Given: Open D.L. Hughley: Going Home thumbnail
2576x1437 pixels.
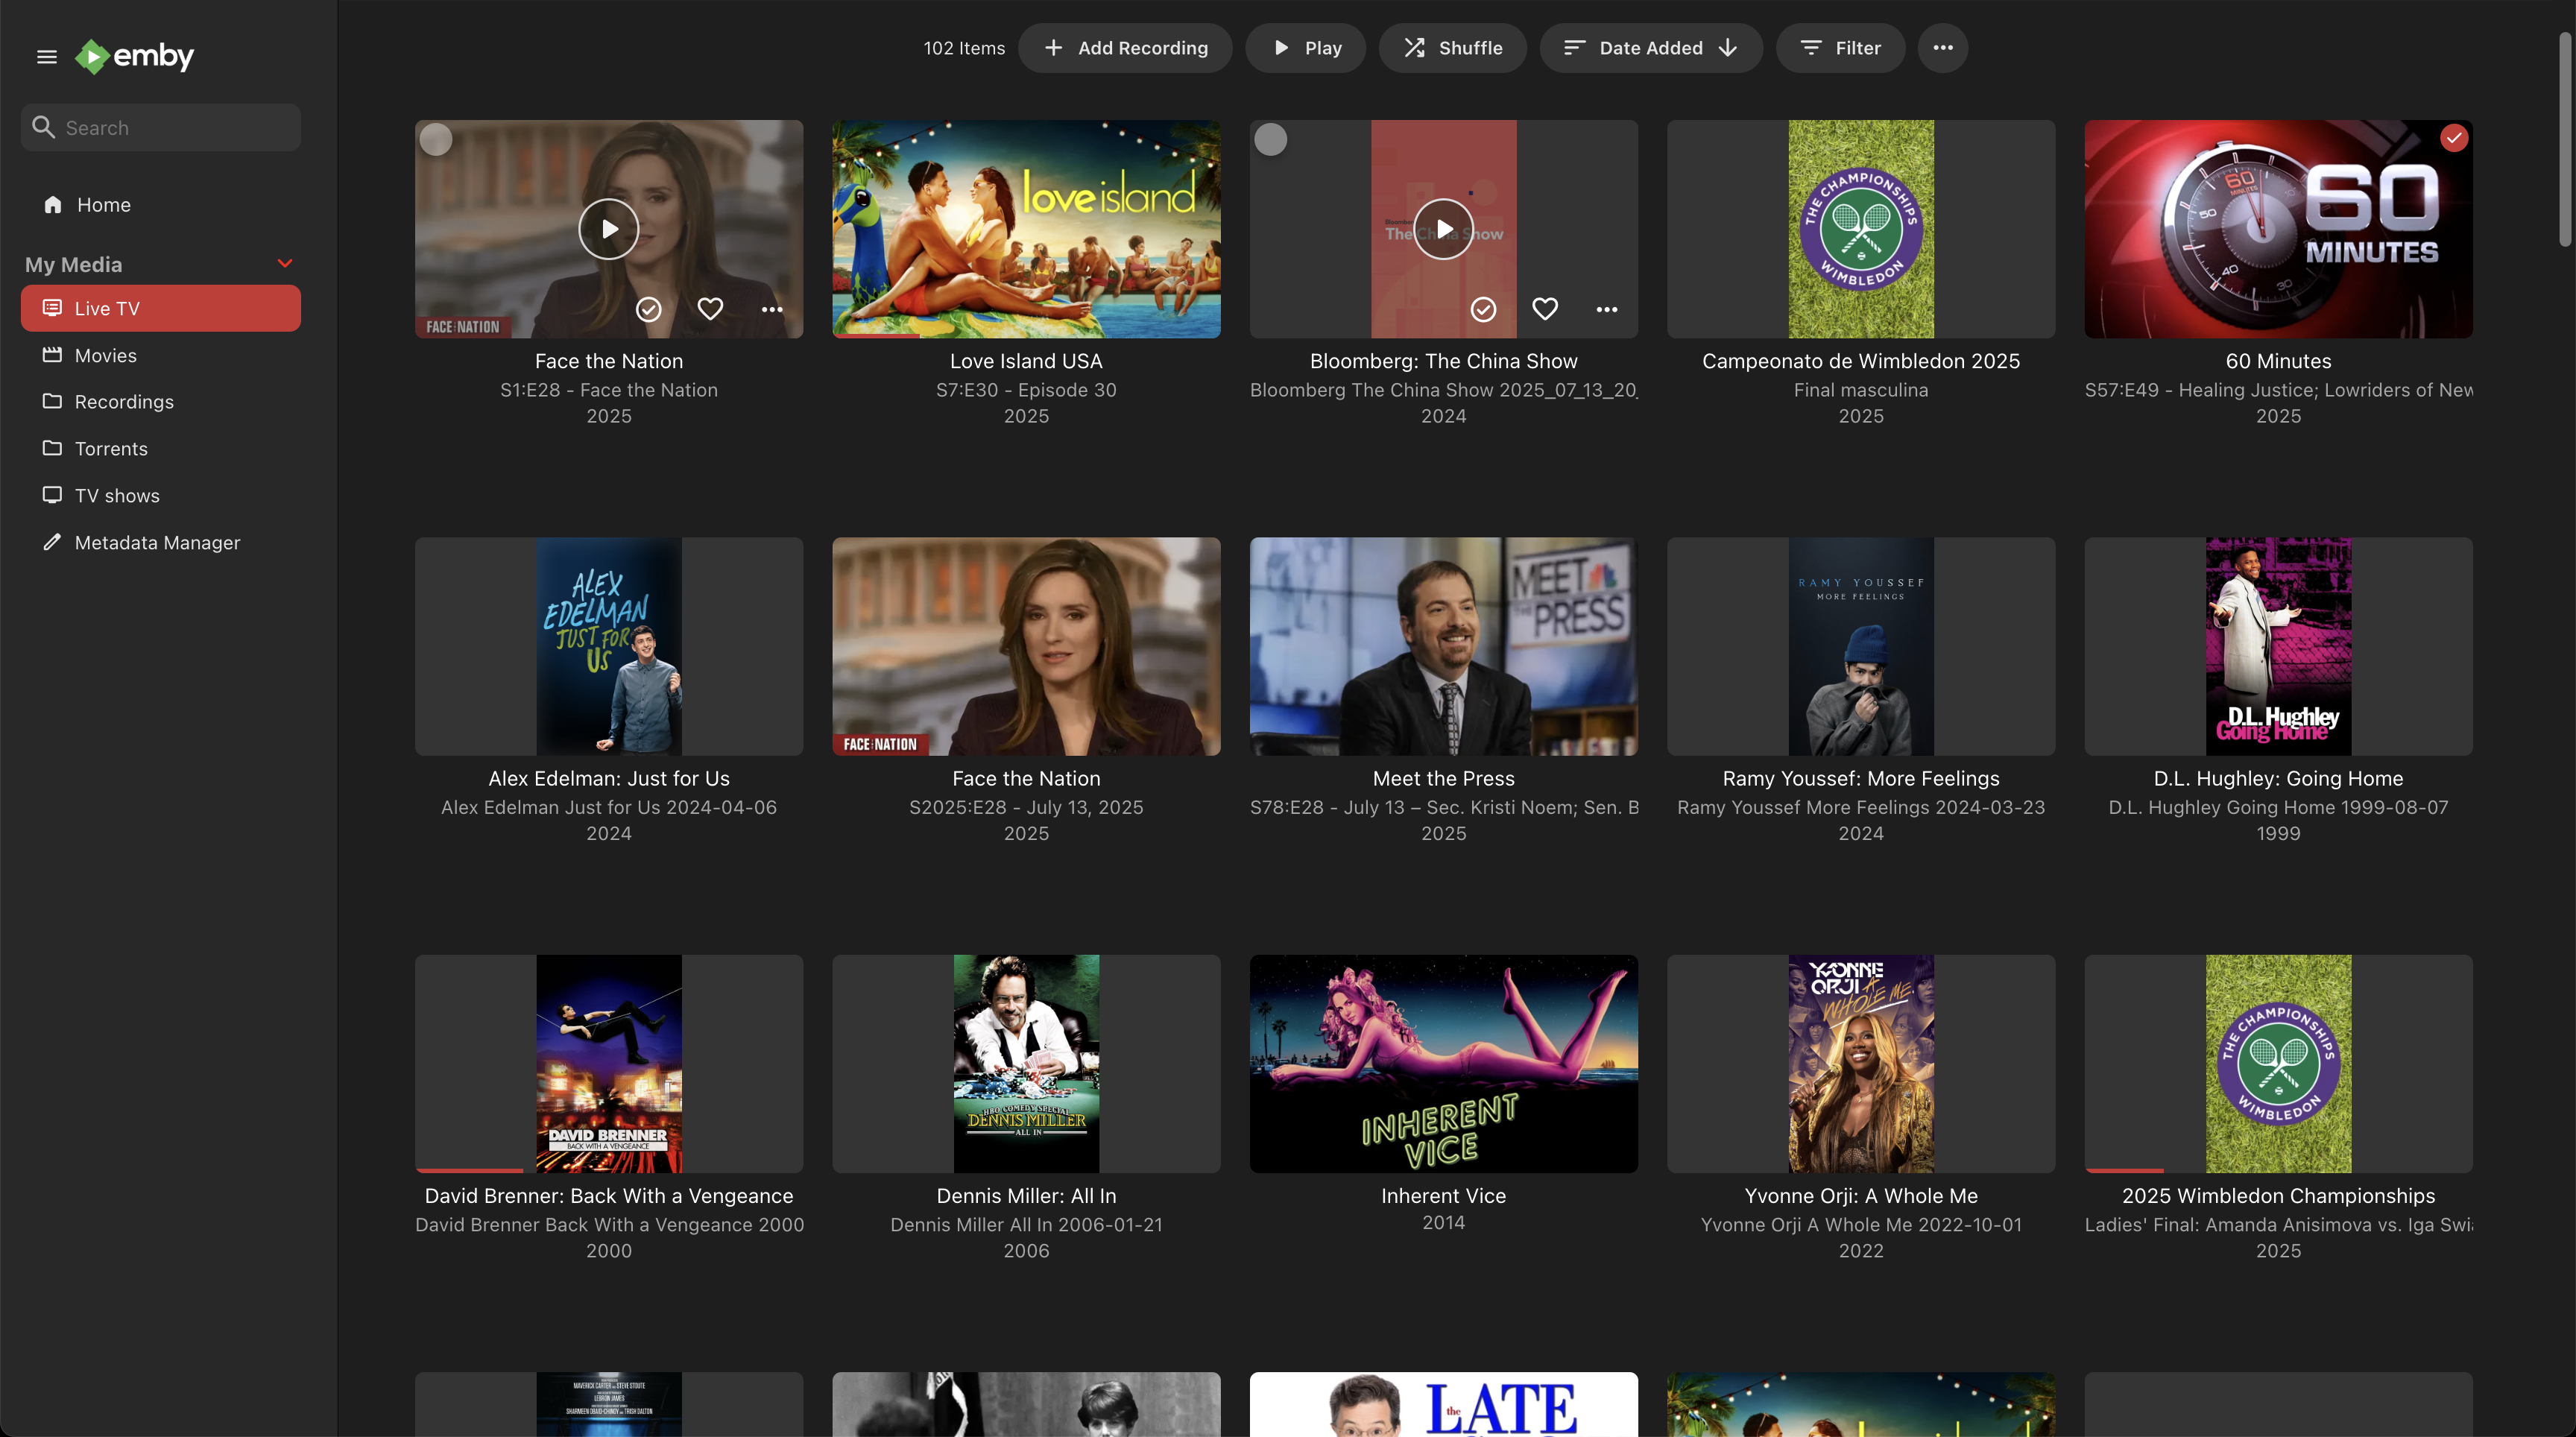Looking at the screenshot, I should pyautogui.click(x=2278, y=646).
